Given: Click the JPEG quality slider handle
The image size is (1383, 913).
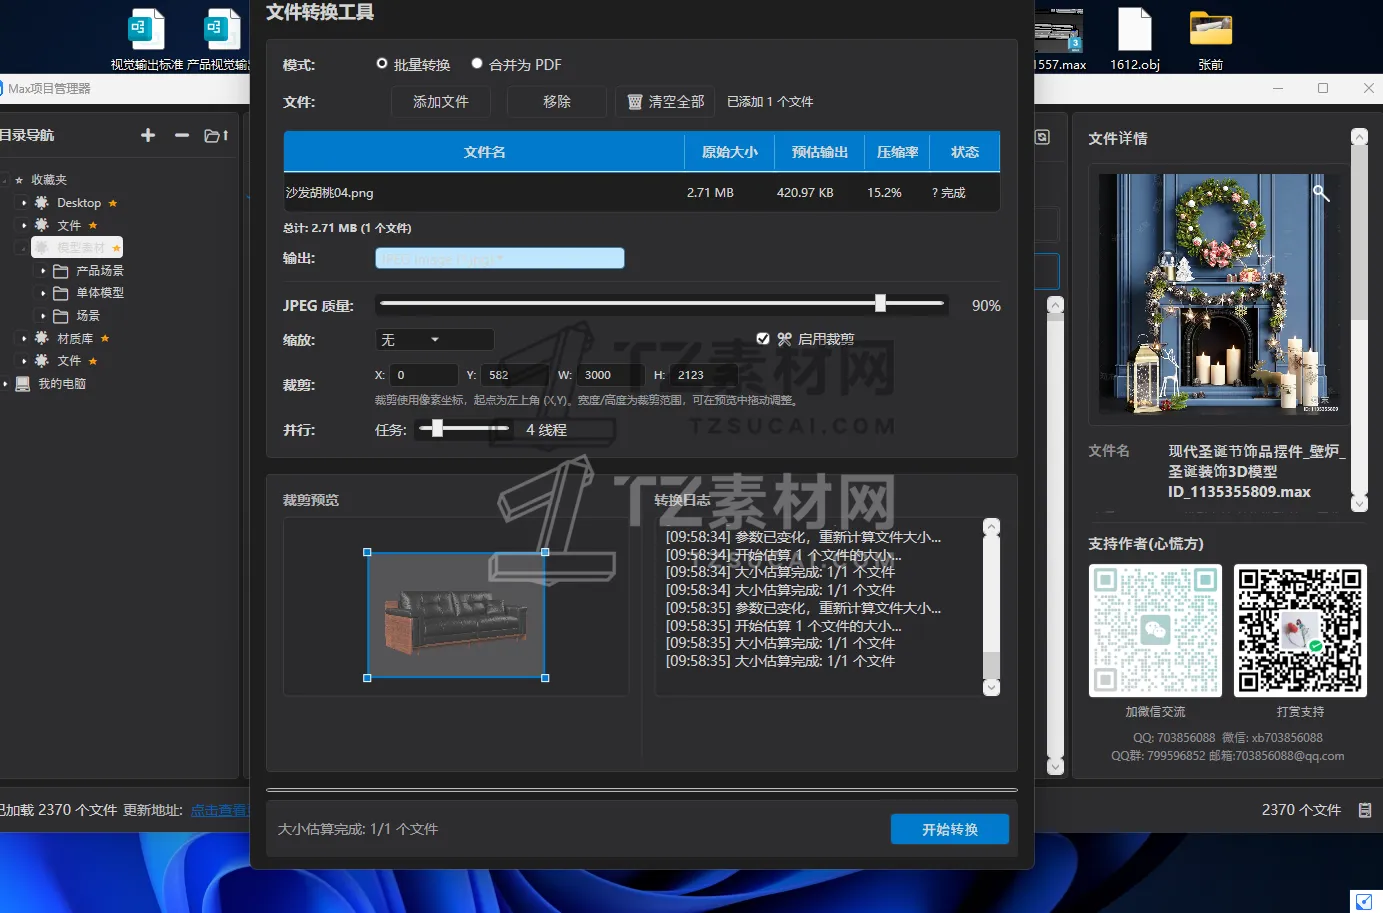Looking at the screenshot, I should 879,301.
